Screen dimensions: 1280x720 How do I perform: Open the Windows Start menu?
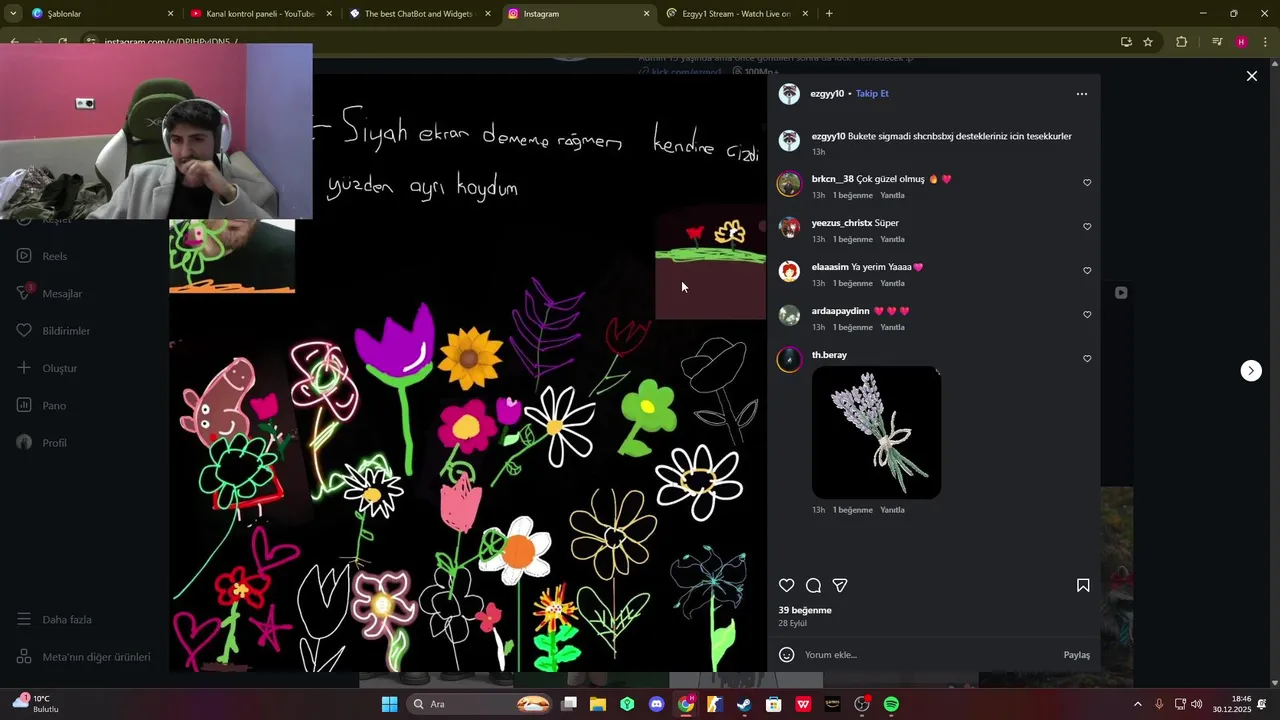coord(389,704)
